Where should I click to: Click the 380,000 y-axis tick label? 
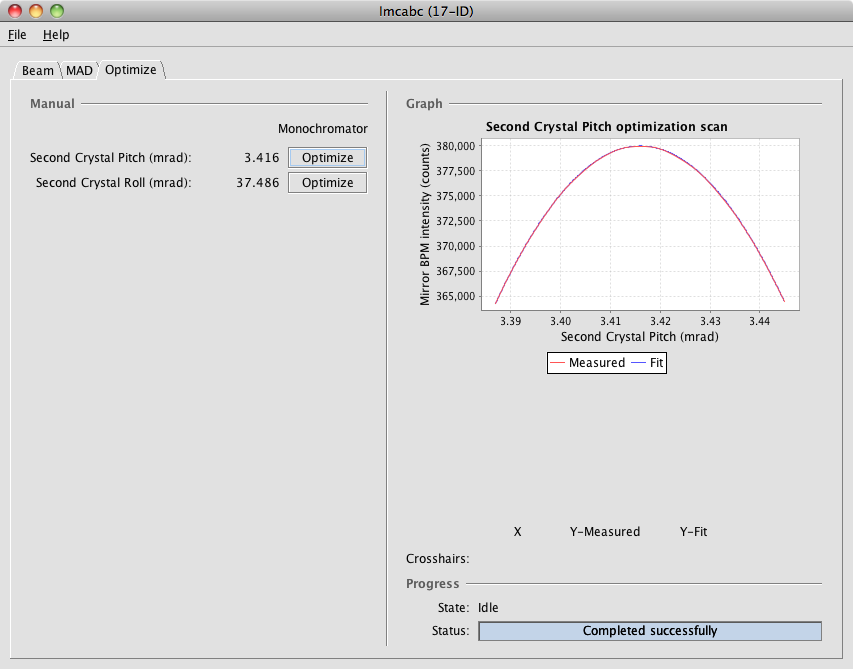coord(456,146)
